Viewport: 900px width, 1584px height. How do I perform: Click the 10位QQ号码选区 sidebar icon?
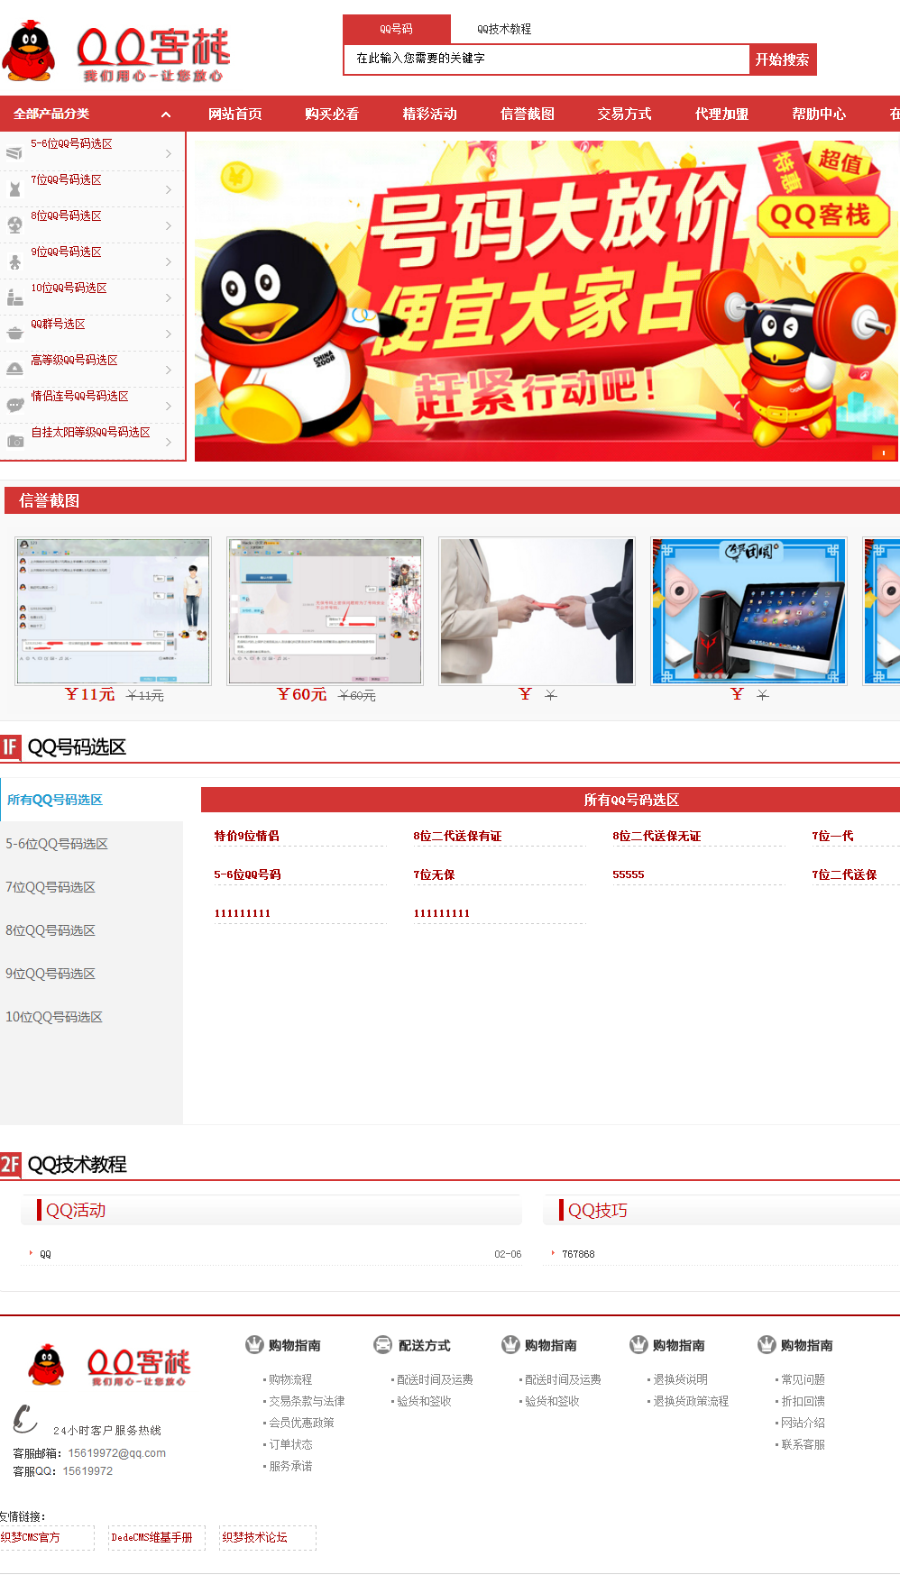pyautogui.click(x=14, y=297)
